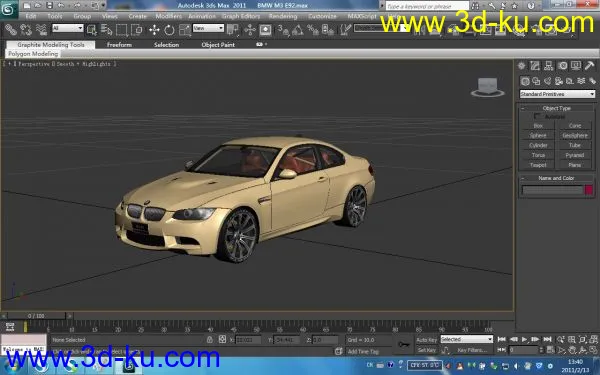Collapse the Object Type rollout
The image size is (600, 375).
coord(556,108)
